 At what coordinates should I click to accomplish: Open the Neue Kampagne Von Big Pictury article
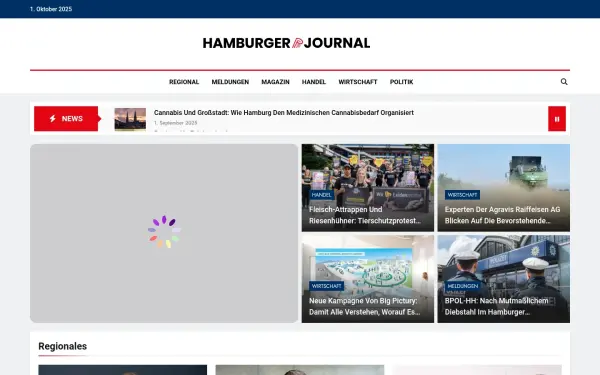[365, 306]
